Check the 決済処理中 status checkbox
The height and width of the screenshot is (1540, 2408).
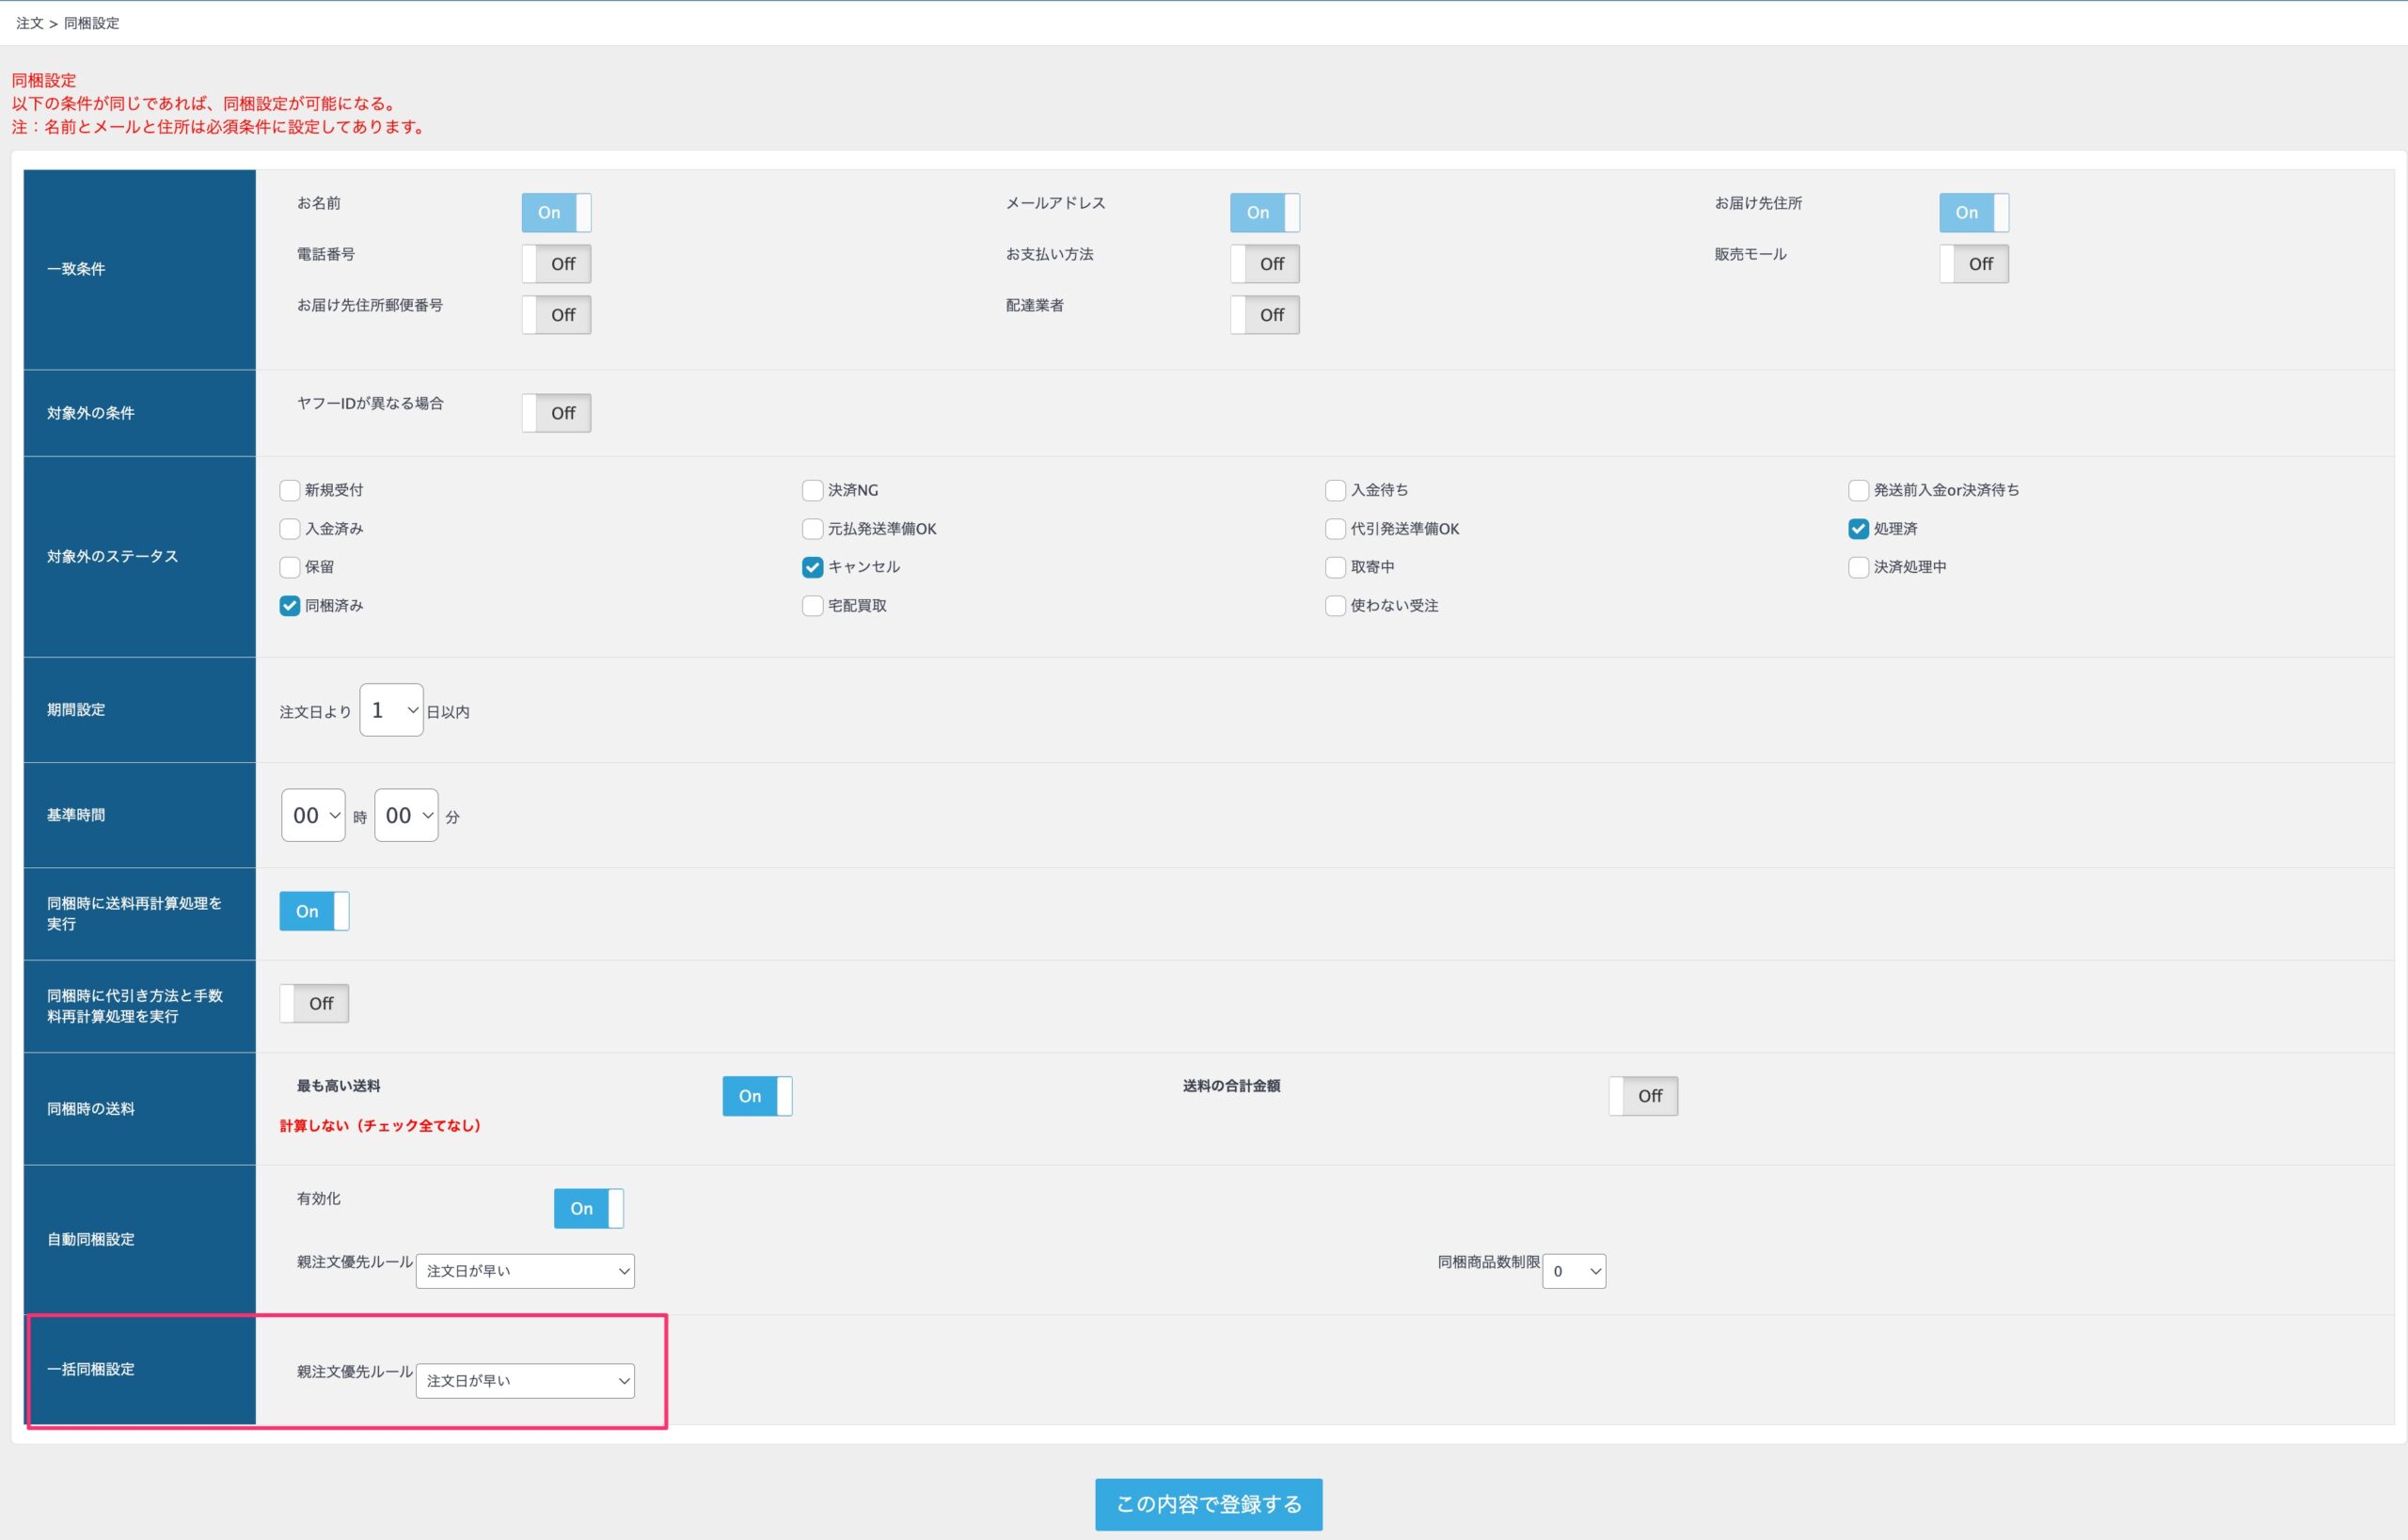tap(1858, 567)
